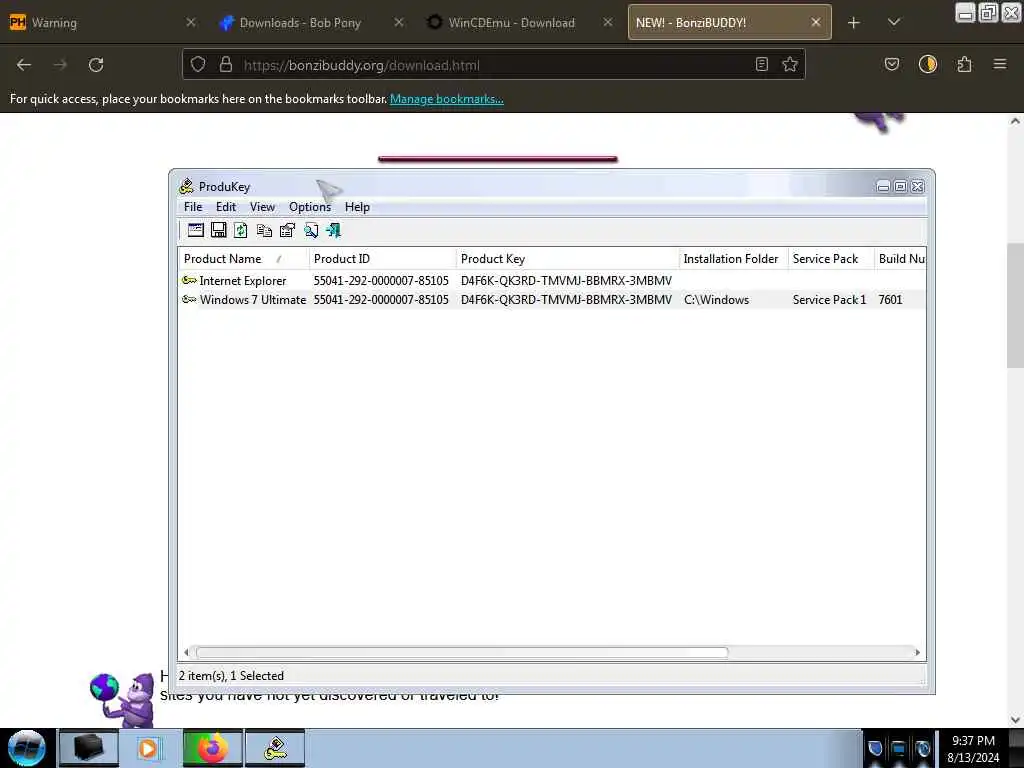The height and width of the screenshot is (768, 1024).
Task: Sort by the Installation Folder column header
Action: coord(733,259)
